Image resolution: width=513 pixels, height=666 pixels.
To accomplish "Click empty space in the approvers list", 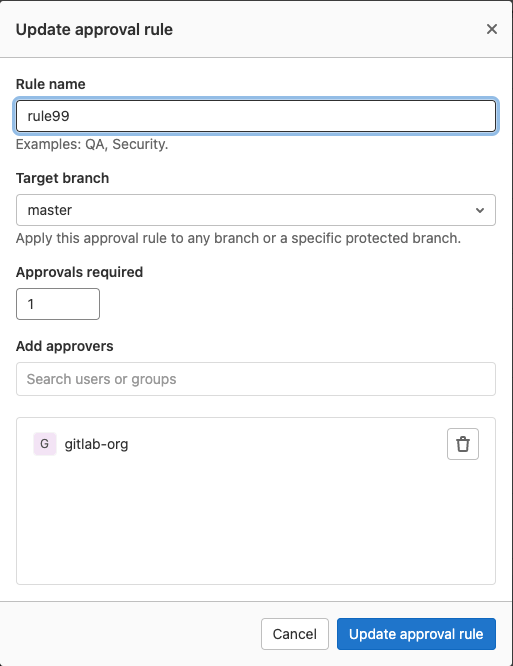I will (256, 522).
